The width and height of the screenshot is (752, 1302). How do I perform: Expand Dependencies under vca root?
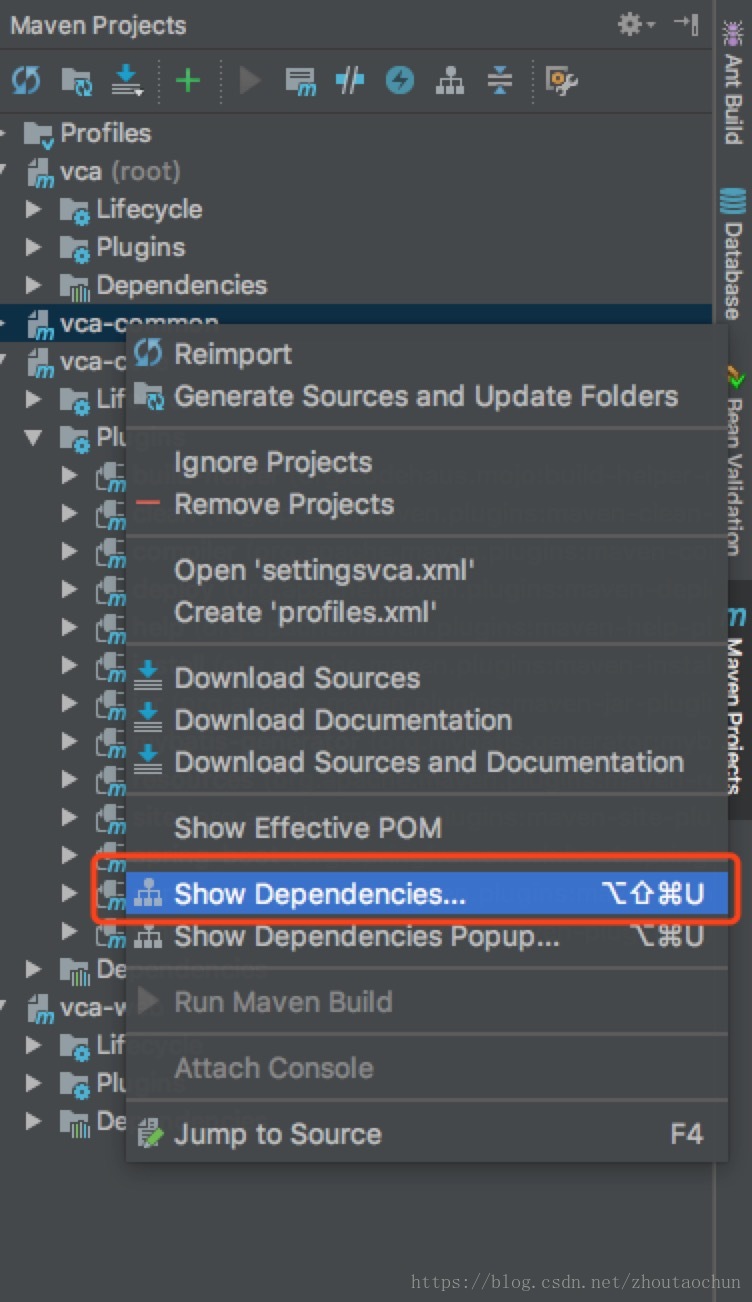pyautogui.click(x=34, y=285)
